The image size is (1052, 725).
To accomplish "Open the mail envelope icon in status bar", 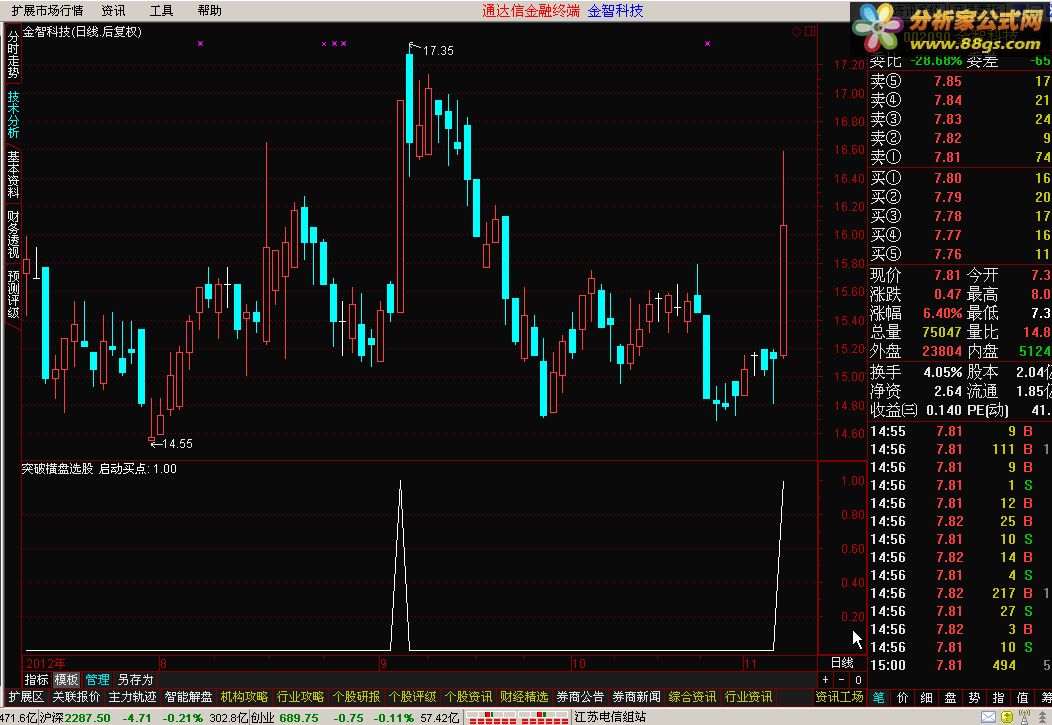I will [989, 718].
